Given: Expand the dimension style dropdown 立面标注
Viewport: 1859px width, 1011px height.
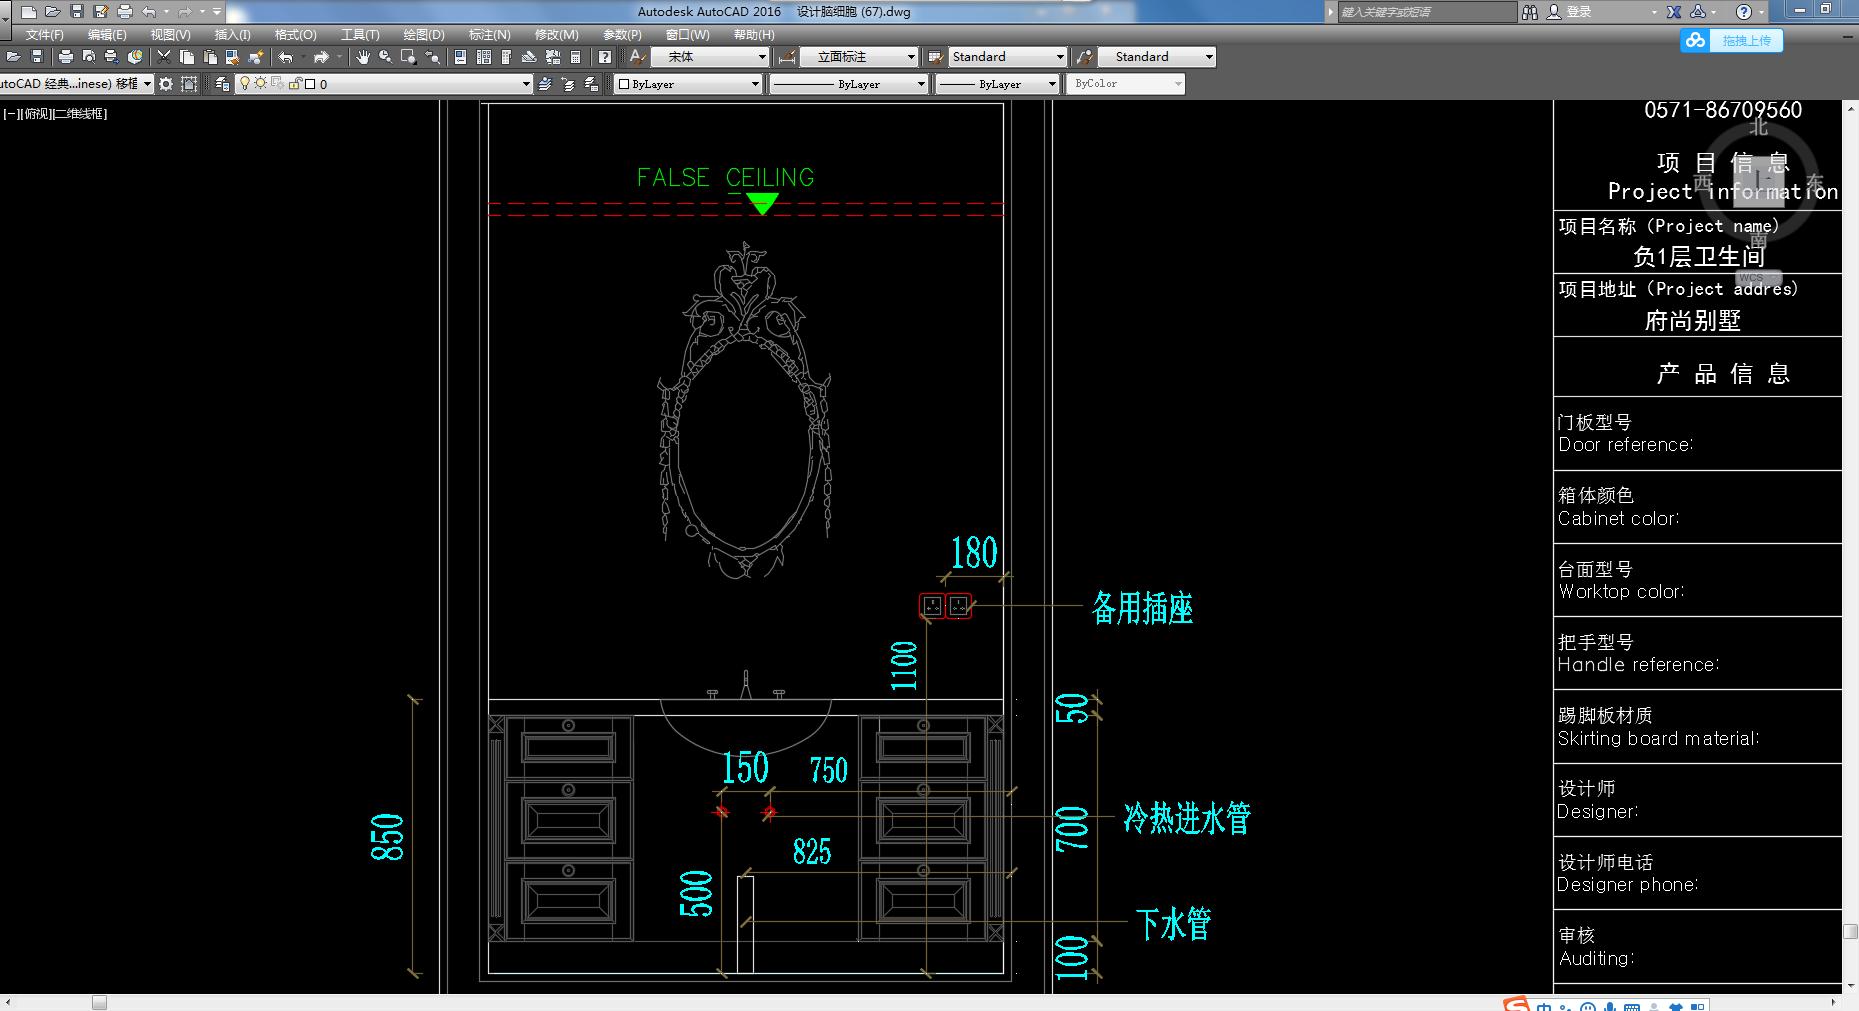Looking at the screenshot, I should pyautogui.click(x=910, y=57).
